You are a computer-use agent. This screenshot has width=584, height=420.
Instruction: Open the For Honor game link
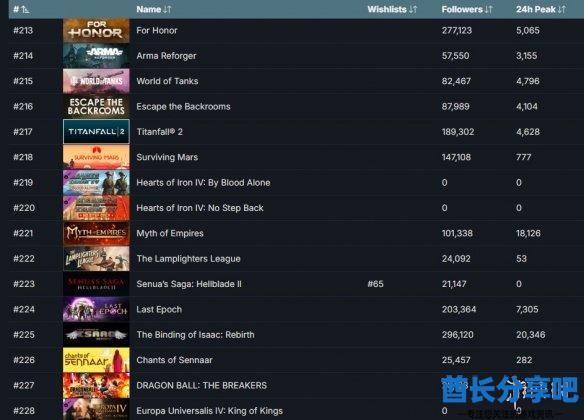coord(157,31)
